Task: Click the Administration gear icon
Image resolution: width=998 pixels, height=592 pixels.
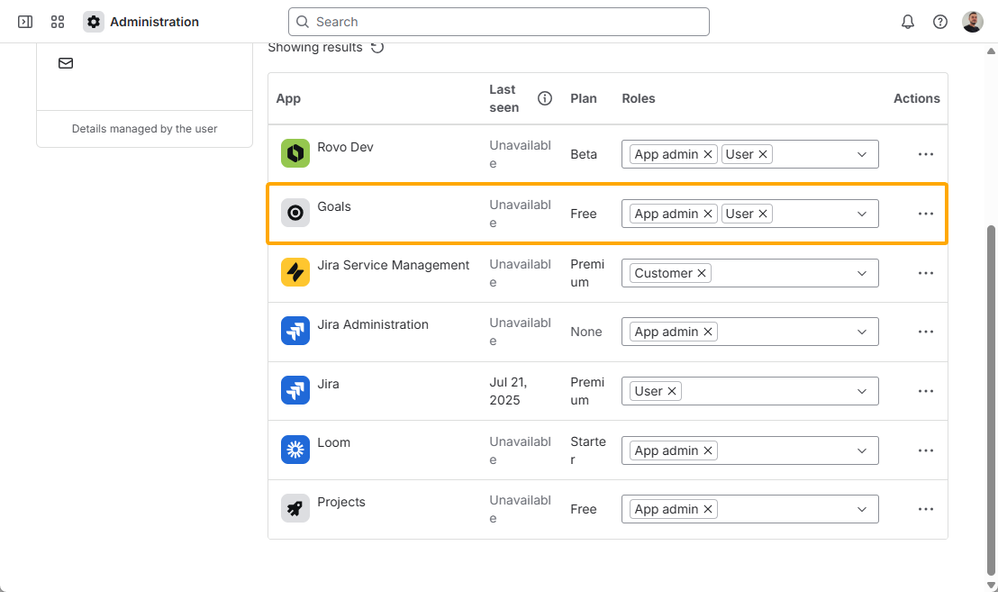Action: 94,22
